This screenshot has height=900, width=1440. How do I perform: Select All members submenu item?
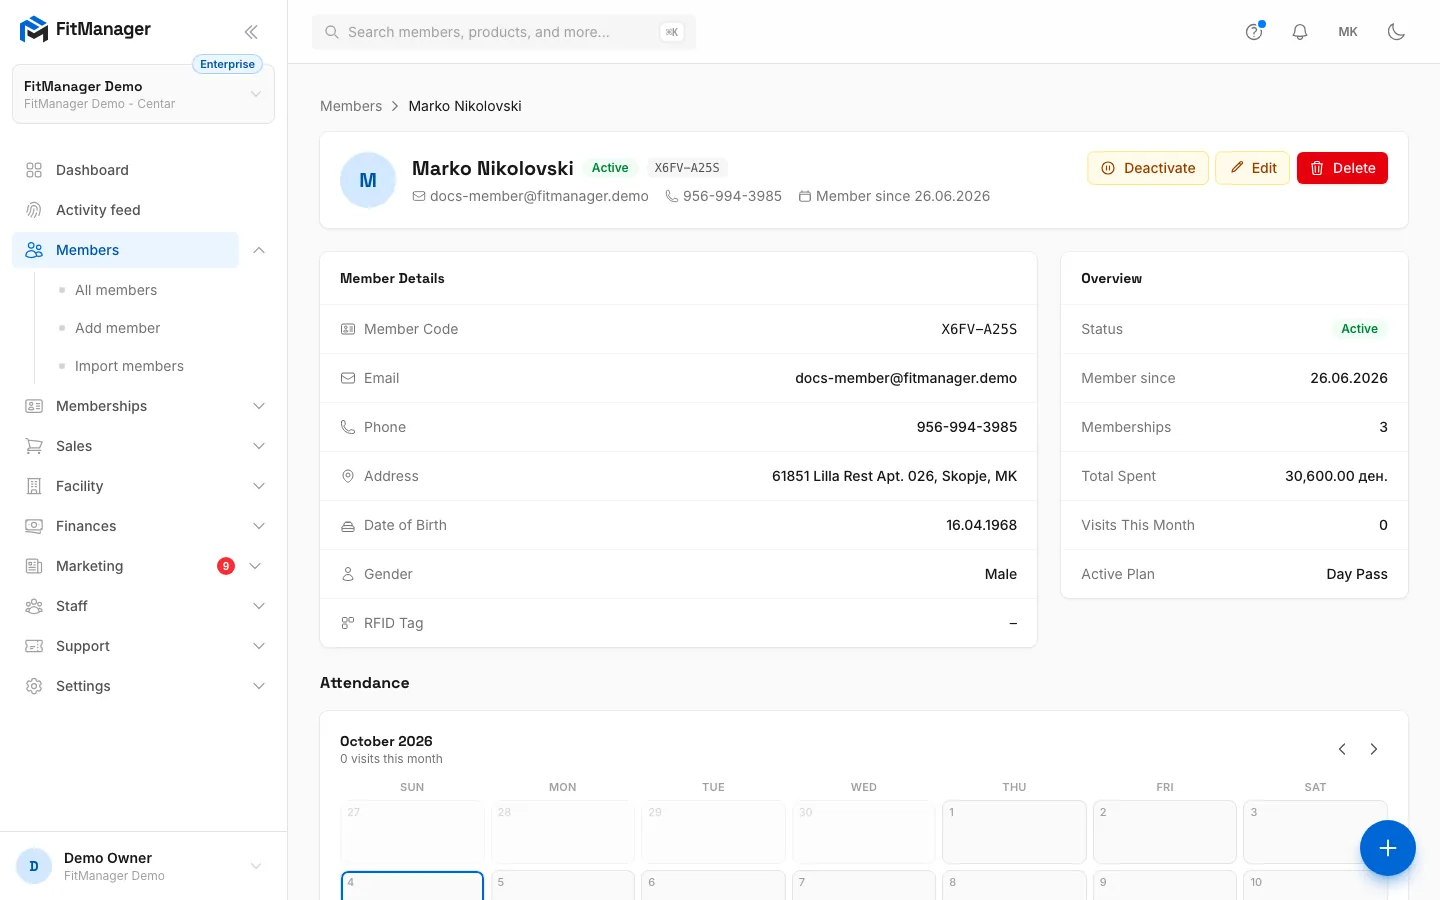(116, 290)
